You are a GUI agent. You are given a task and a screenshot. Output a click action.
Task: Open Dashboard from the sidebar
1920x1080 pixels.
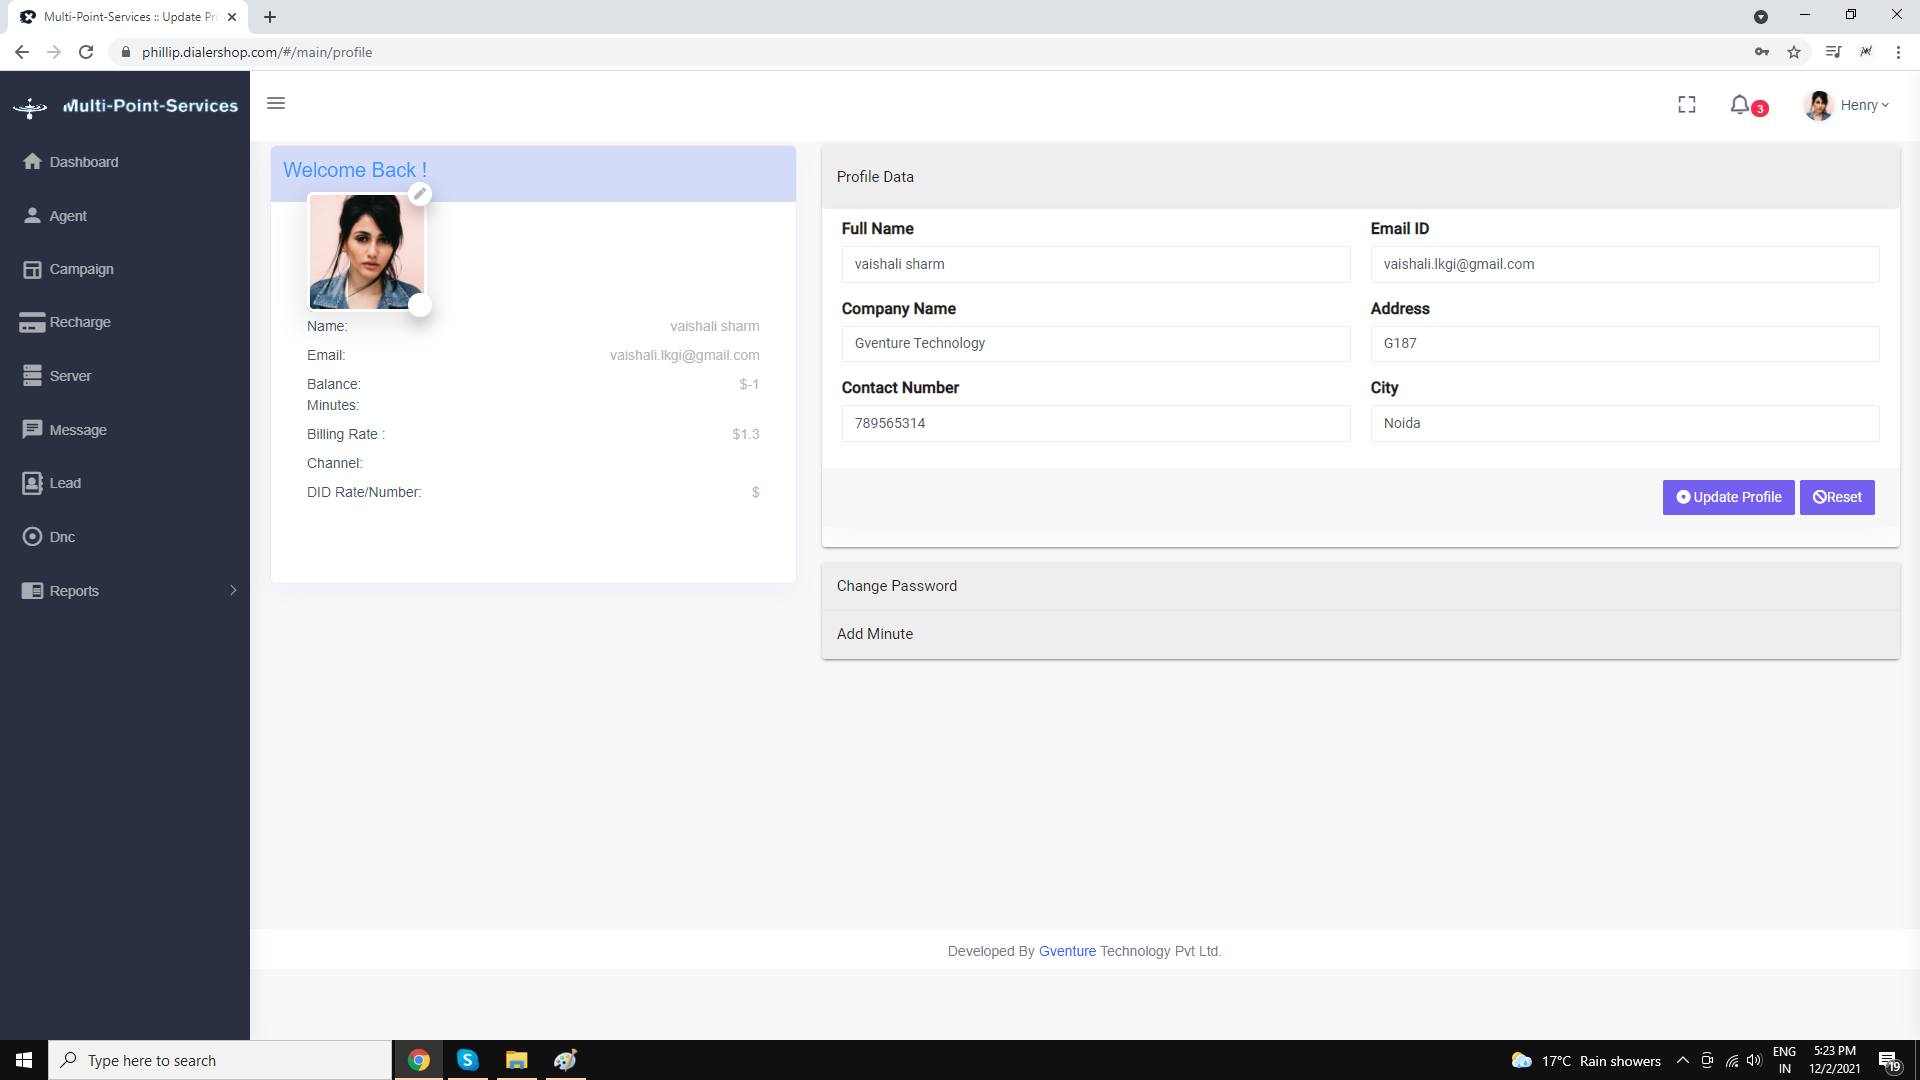(83, 162)
